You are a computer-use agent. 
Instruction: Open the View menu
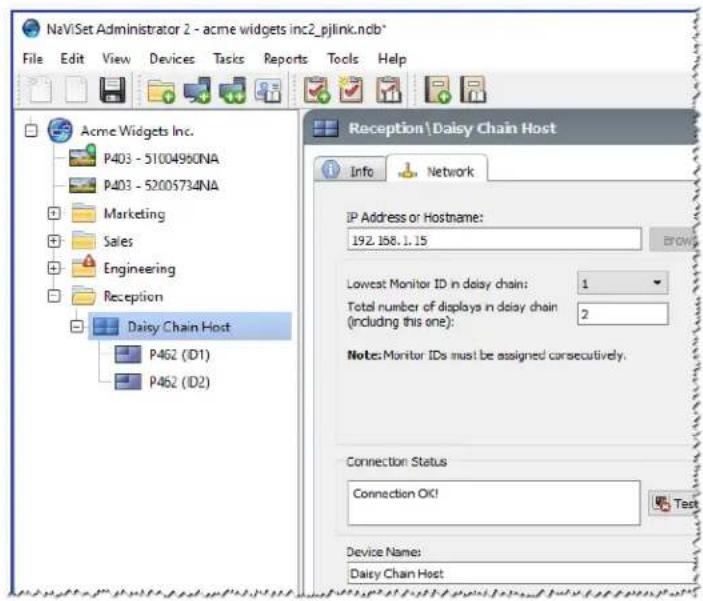[116, 59]
